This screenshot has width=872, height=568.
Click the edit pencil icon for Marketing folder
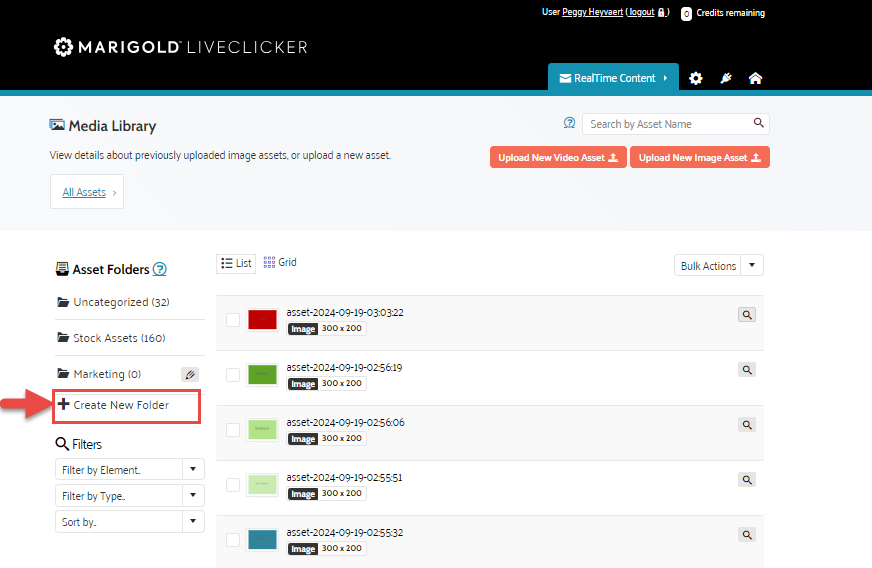[x=190, y=374]
